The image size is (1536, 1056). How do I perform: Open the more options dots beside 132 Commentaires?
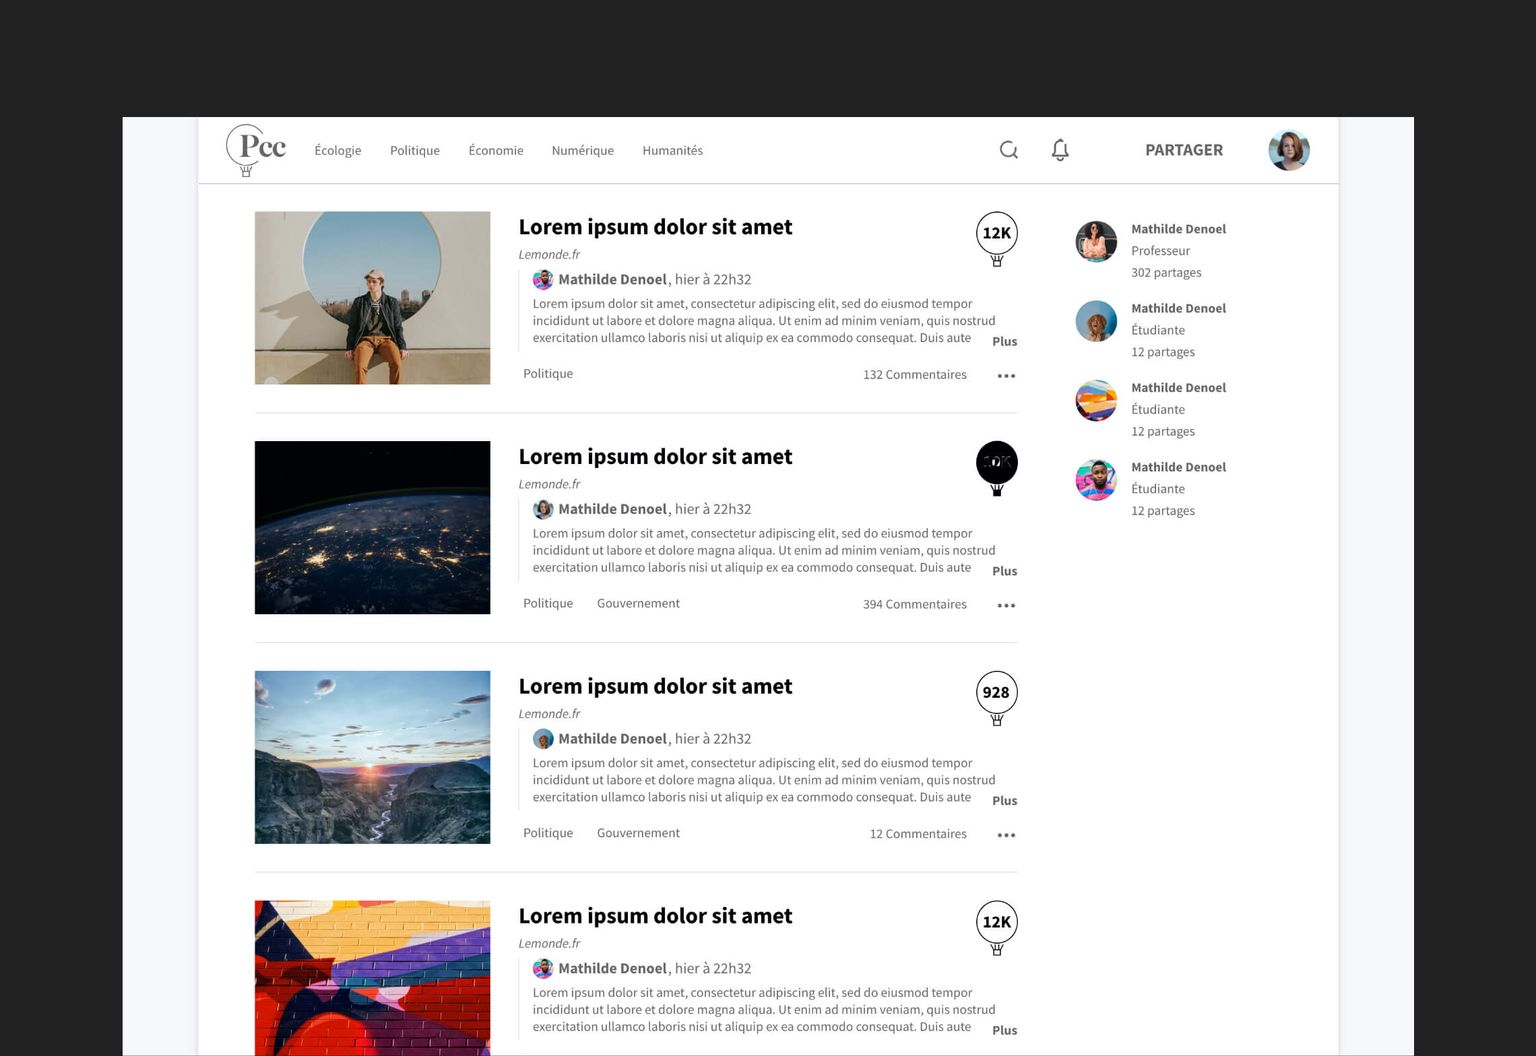click(1006, 376)
